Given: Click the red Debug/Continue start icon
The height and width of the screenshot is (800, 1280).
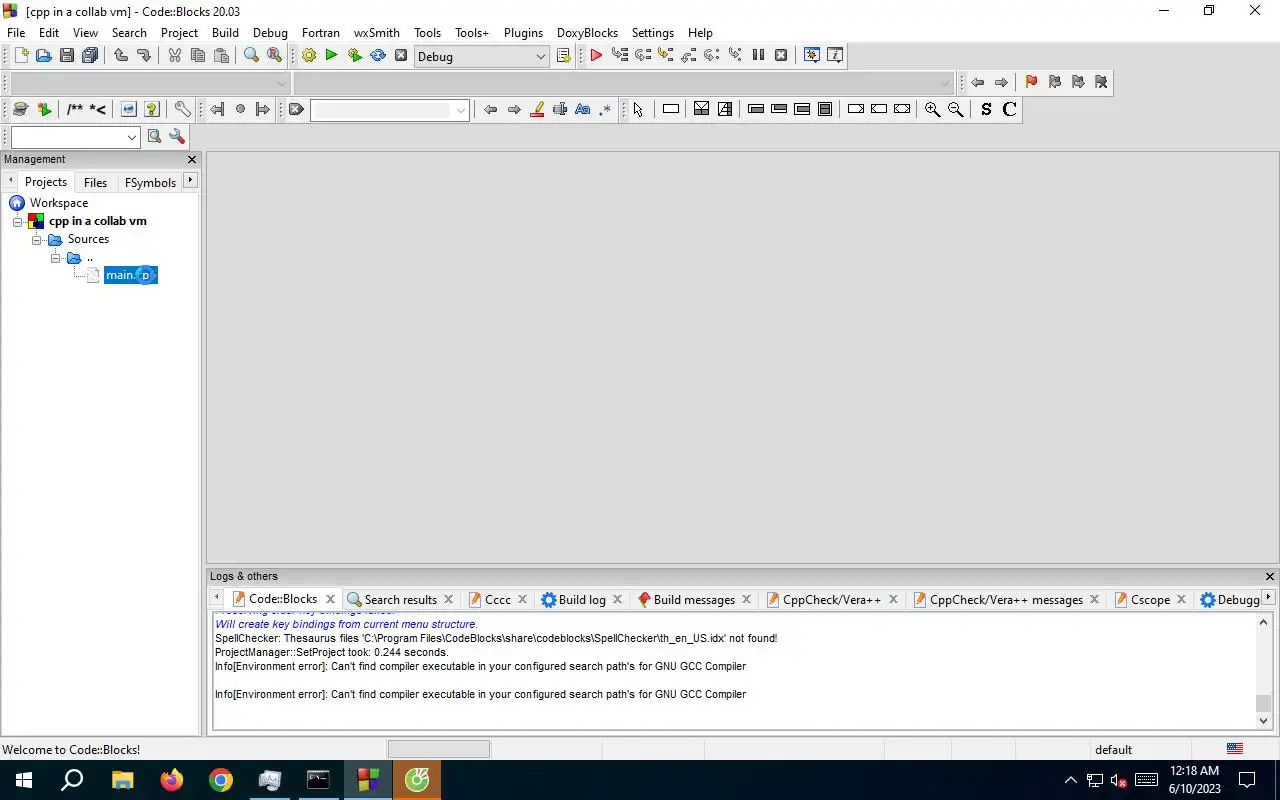Looking at the screenshot, I should tap(596, 56).
